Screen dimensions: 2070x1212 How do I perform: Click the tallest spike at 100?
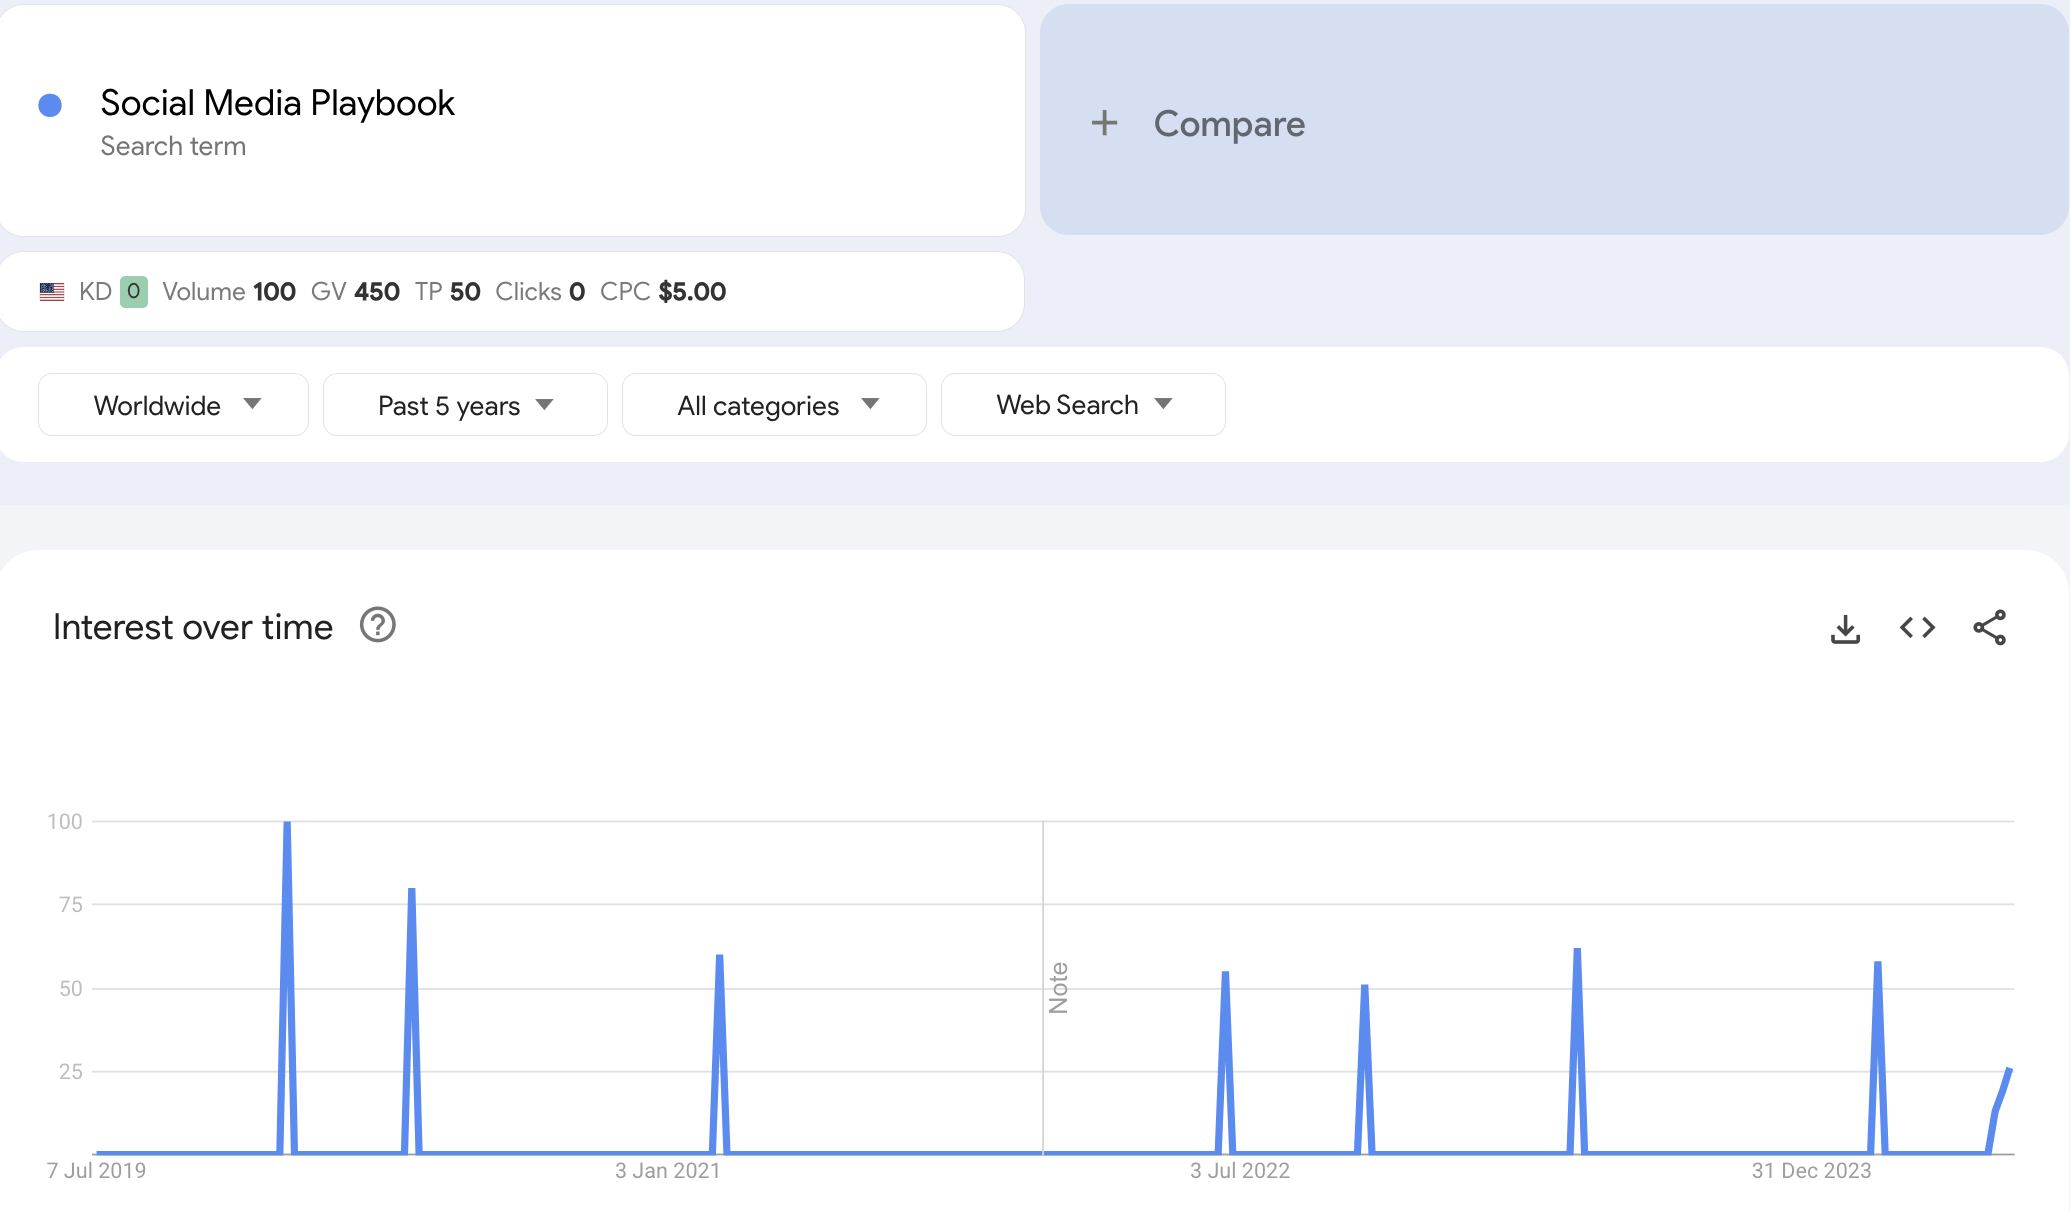tap(287, 830)
